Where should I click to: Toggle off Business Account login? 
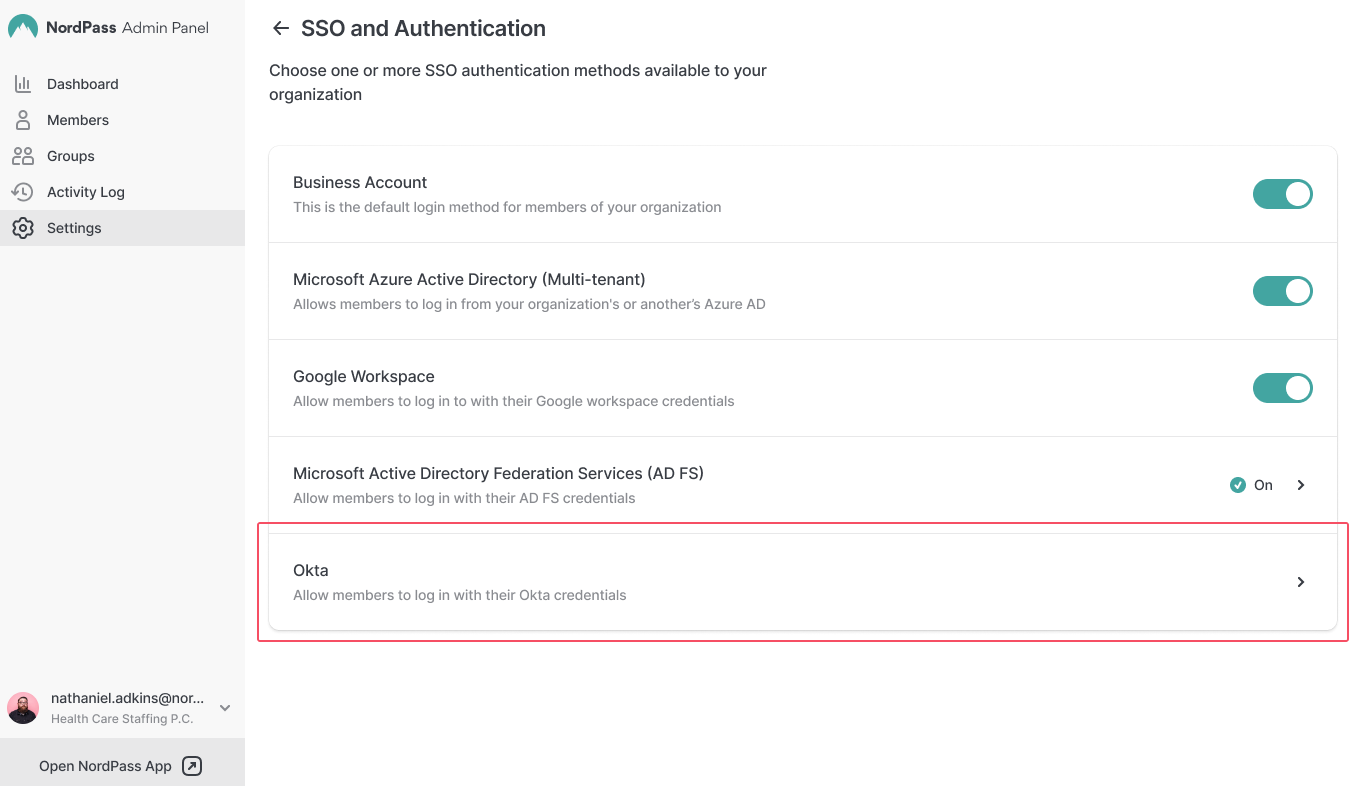(x=1283, y=194)
